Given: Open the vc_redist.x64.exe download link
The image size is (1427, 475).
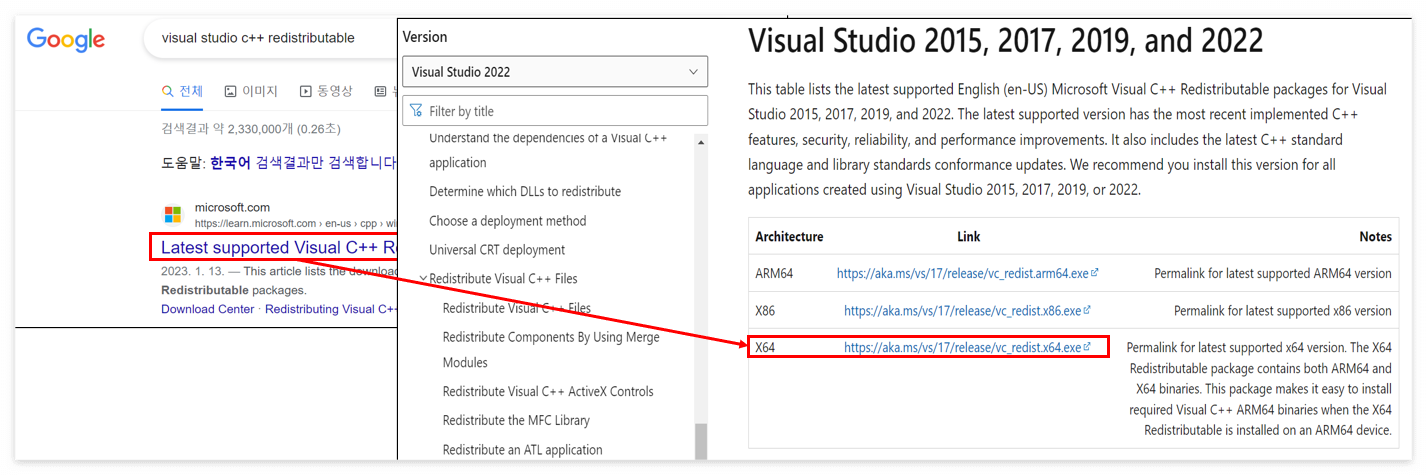Looking at the screenshot, I should click(x=967, y=348).
